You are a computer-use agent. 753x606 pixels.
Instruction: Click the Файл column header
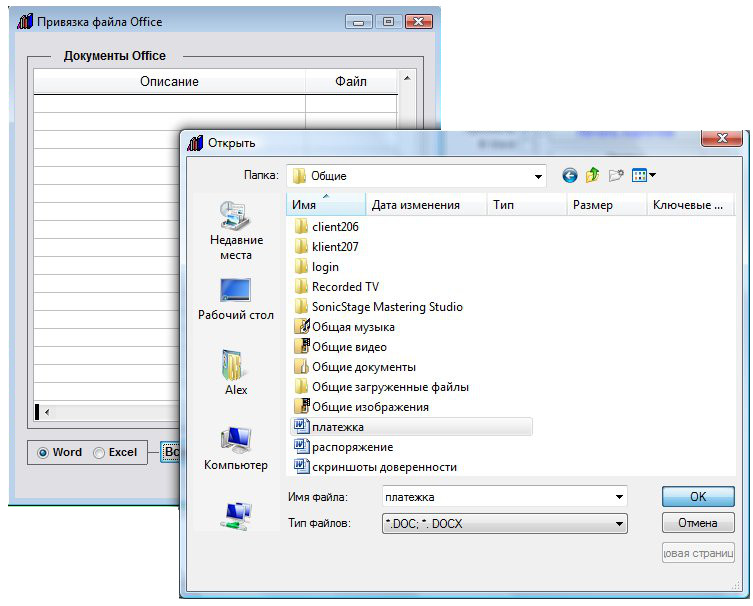click(351, 82)
